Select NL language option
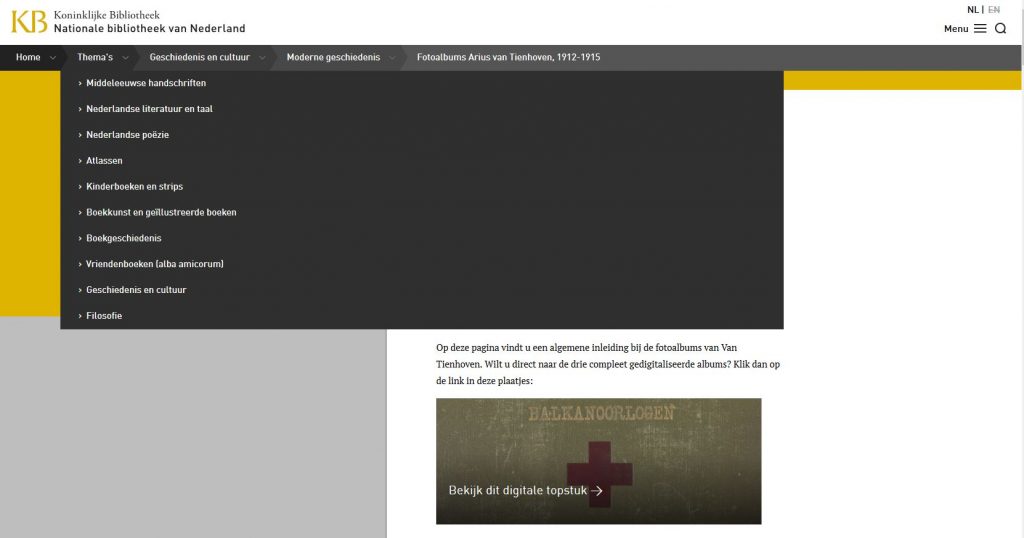 (972, 10)
